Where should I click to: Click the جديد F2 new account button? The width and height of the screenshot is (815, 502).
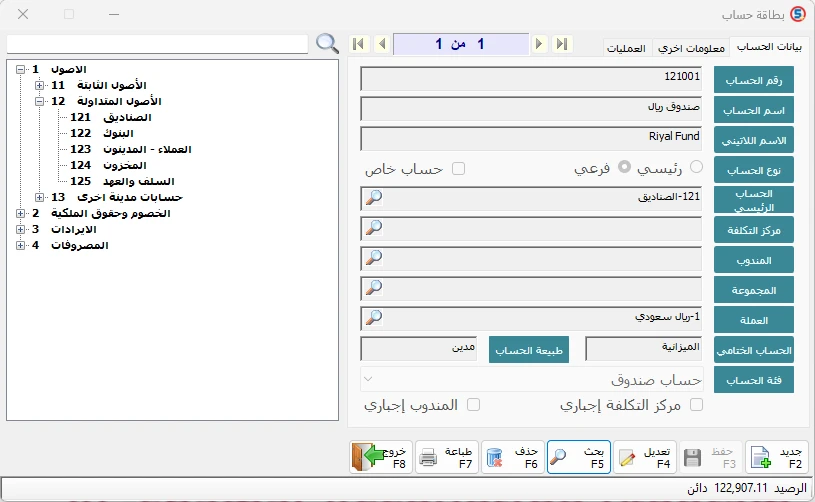(x=777, y=457)
